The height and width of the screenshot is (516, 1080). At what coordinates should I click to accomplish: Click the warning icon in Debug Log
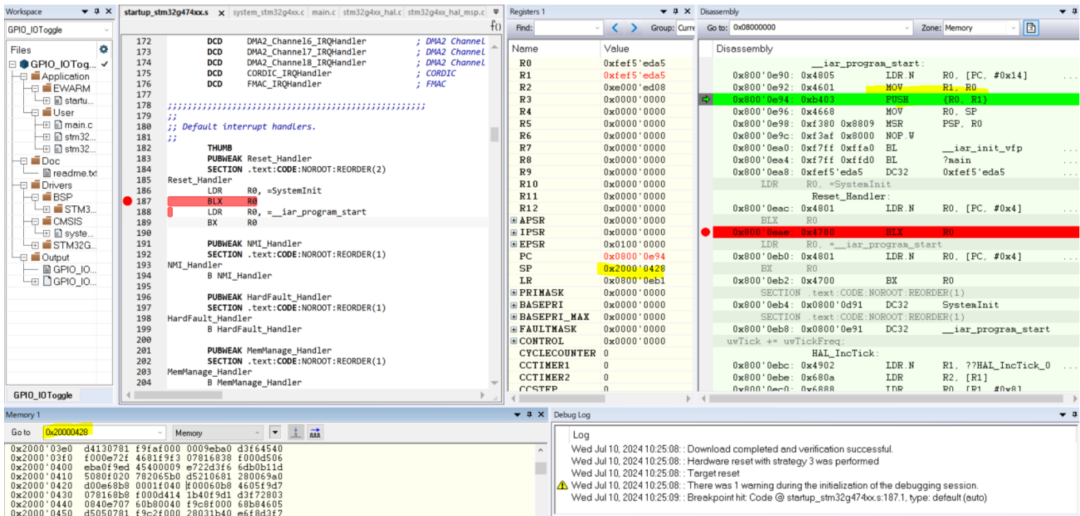click(x=562, y=485)
